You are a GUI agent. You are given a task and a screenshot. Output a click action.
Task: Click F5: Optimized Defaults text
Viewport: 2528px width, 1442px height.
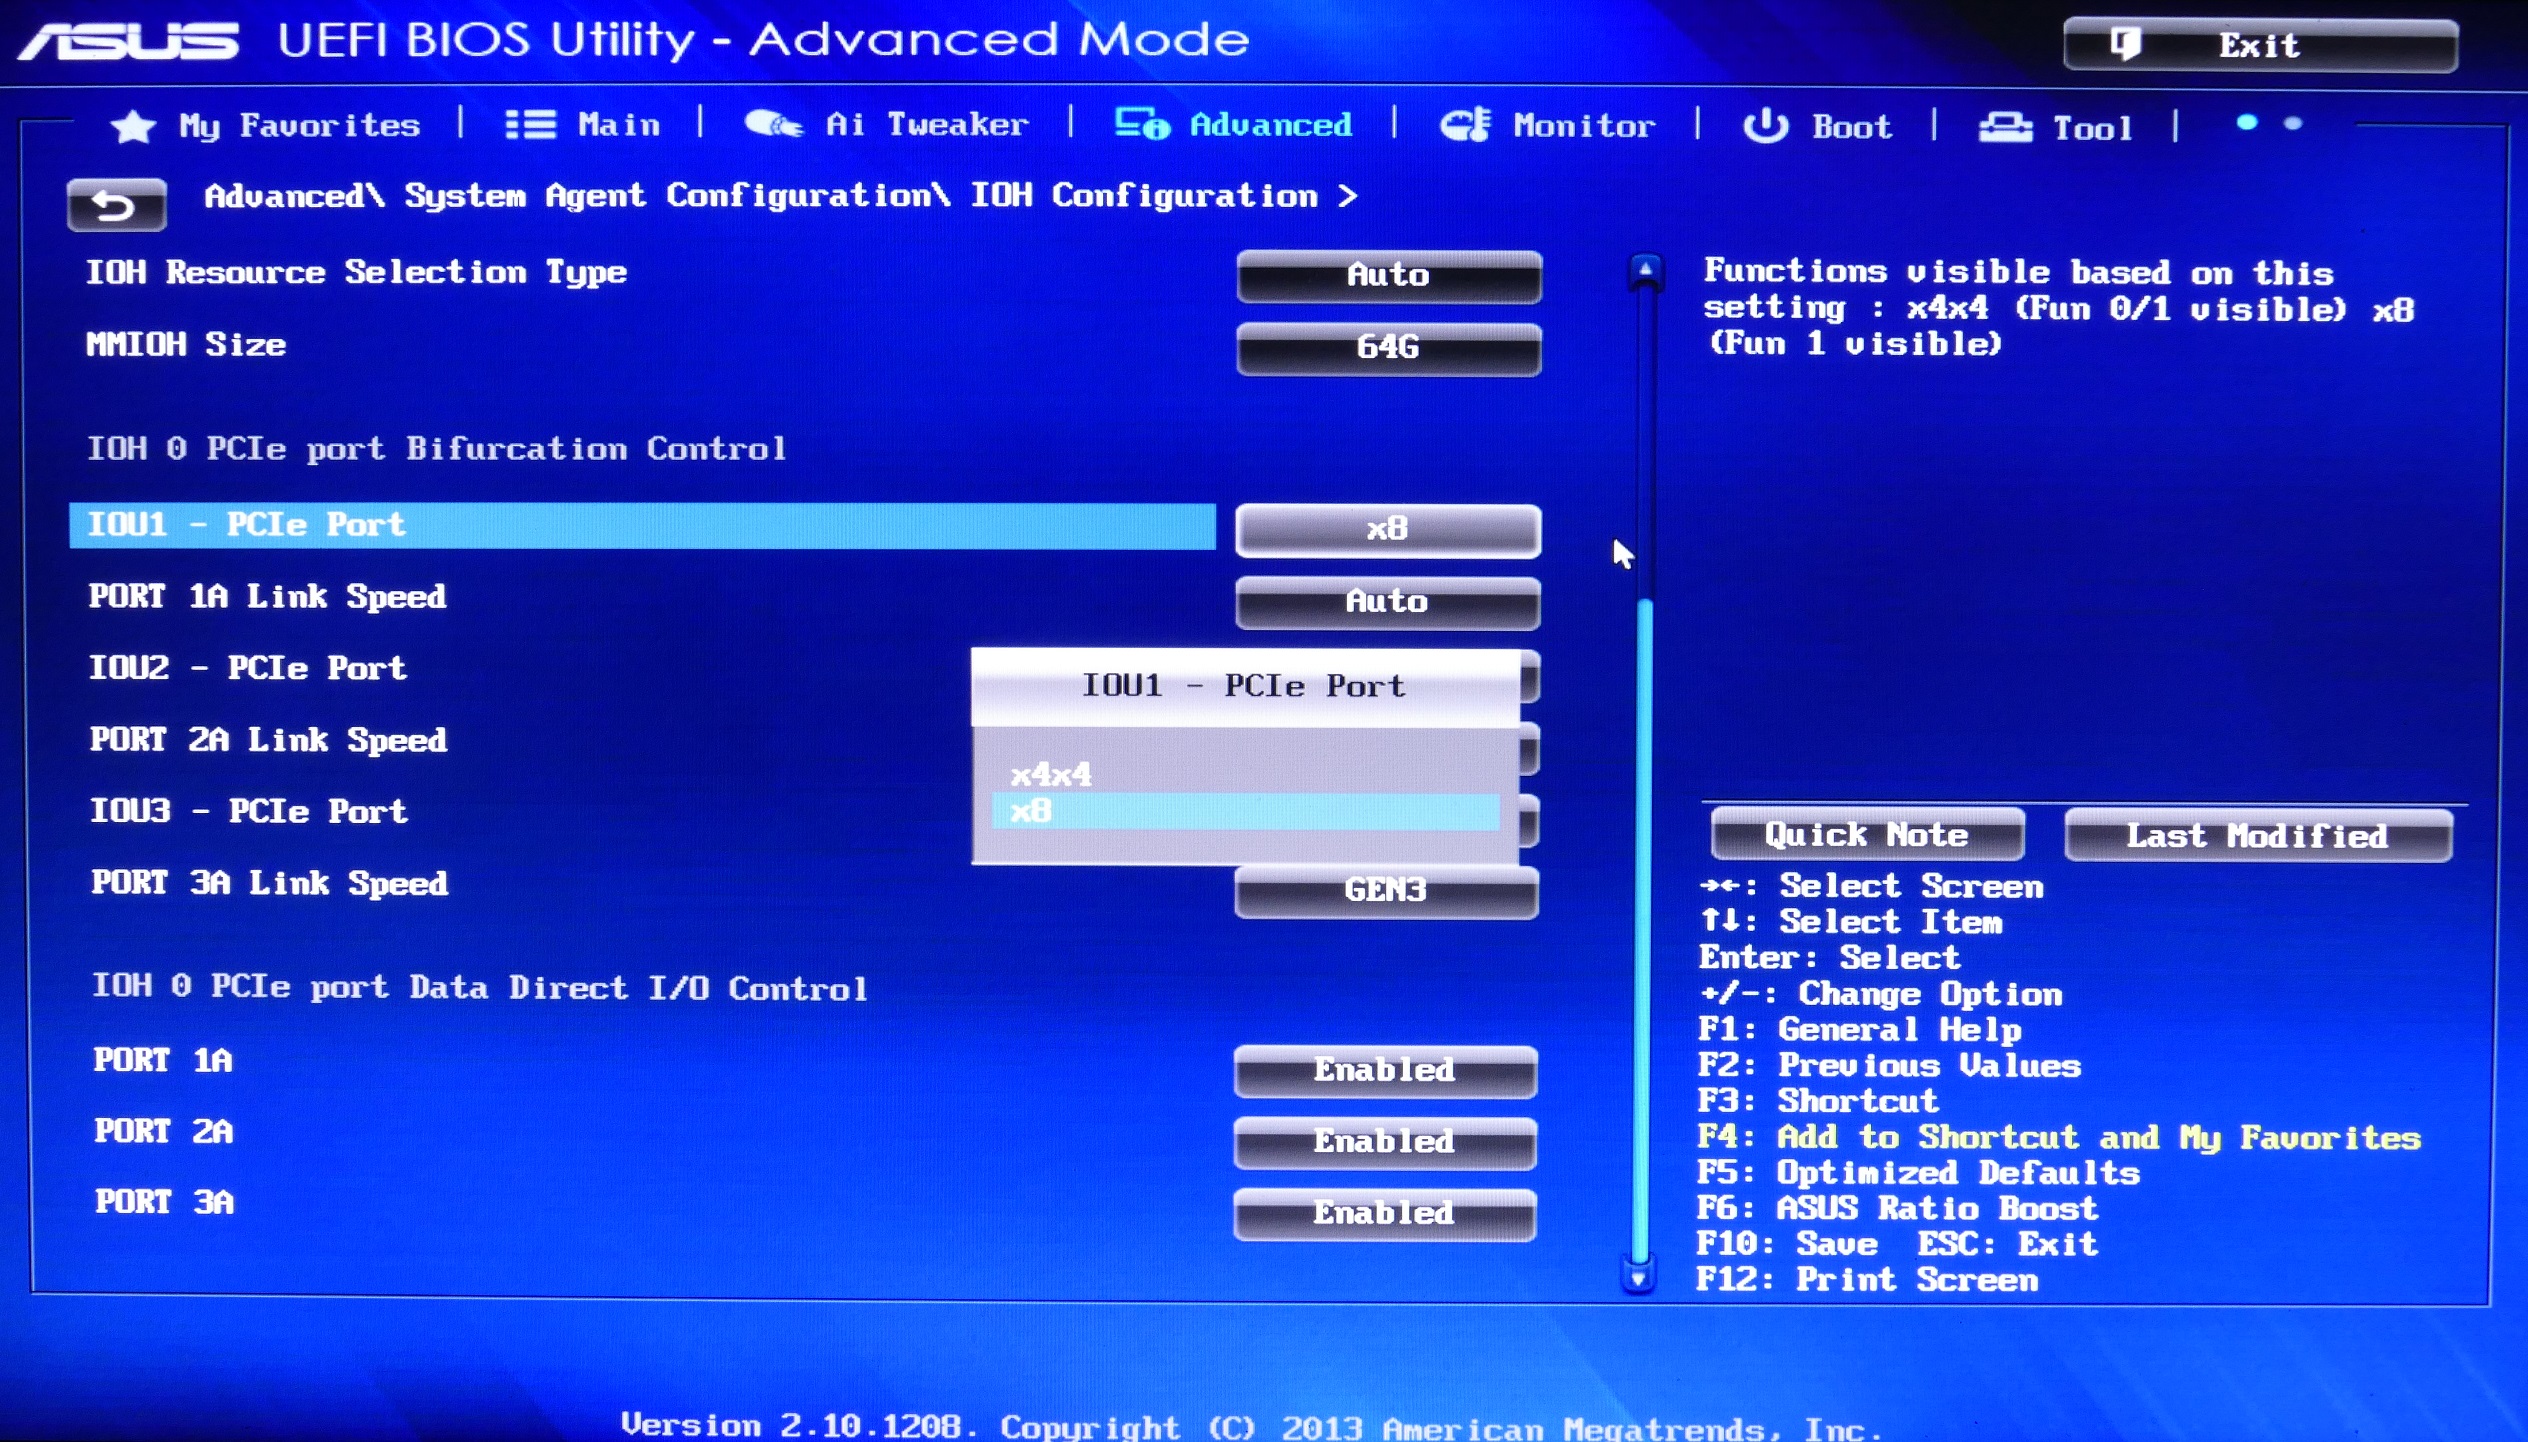pyautogui.click(x=1919, y=1173)
